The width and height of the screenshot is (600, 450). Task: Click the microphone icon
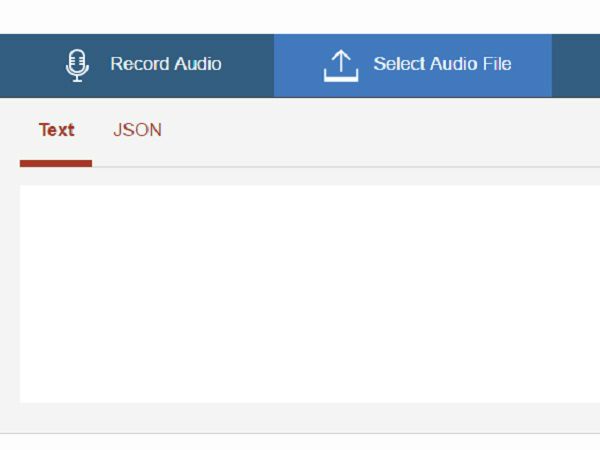[77, 65]
